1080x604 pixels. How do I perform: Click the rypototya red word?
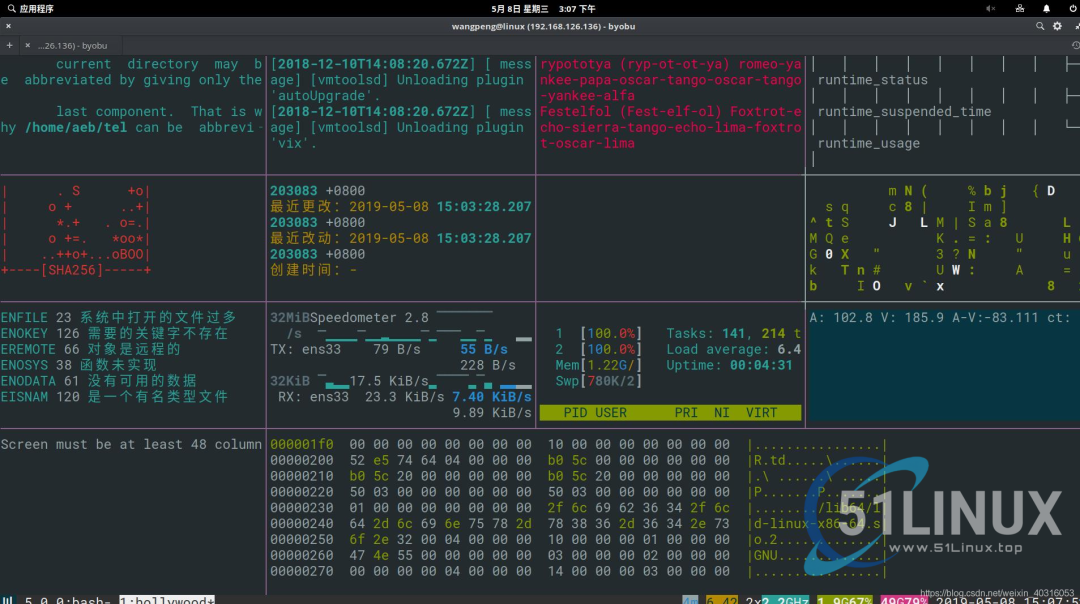[x=575, y=64]
